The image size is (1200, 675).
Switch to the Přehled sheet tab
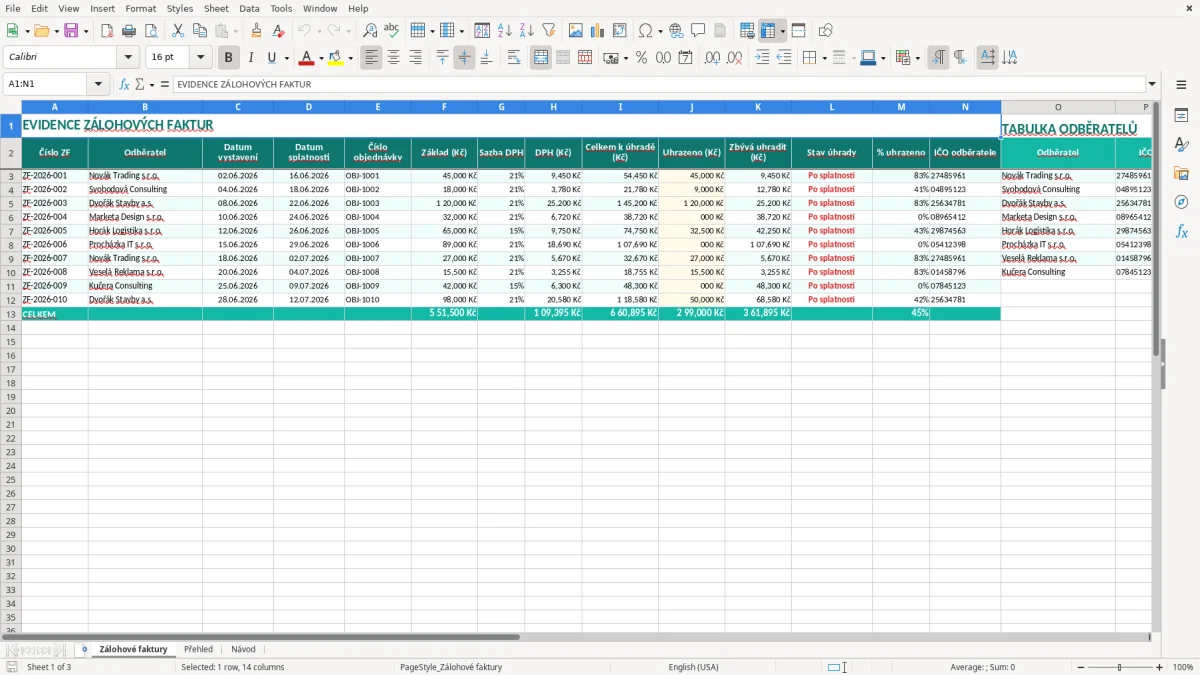[198, 649]
